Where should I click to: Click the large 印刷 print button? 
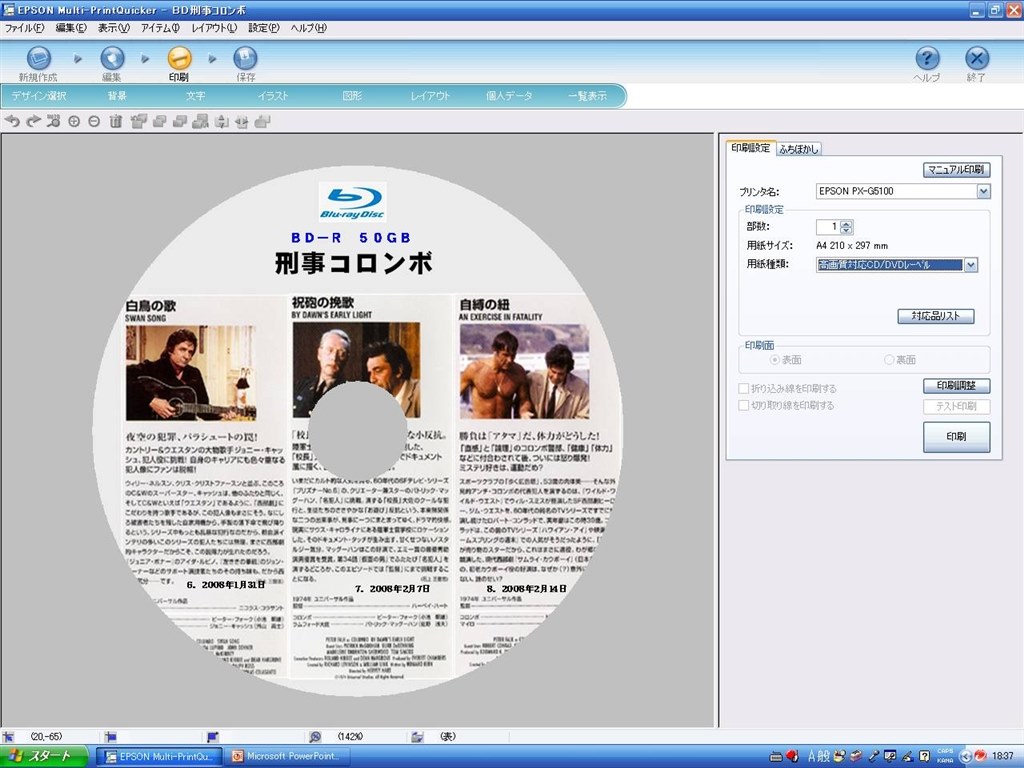tap(957, 437)
